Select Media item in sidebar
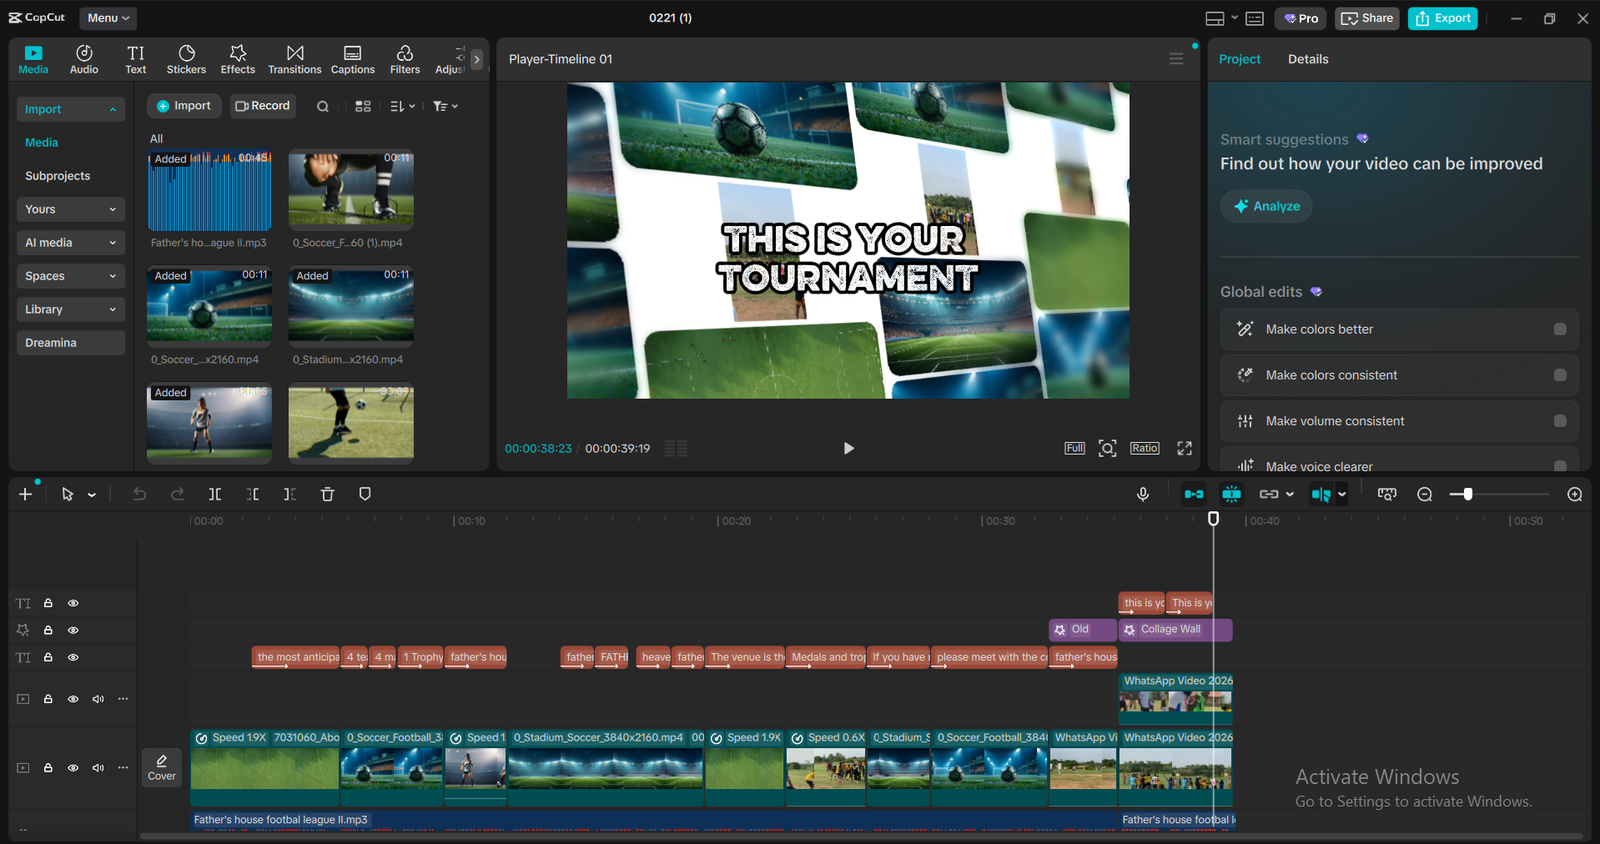The height and width of the screenshot is (844, 1600). point(42,142)
